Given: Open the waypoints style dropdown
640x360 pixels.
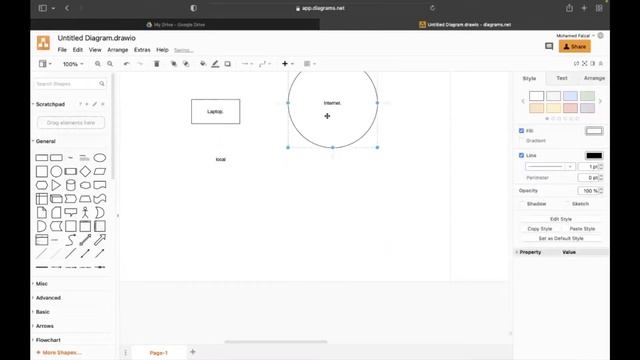Looking at the screenshot, I should coord(264,64).
